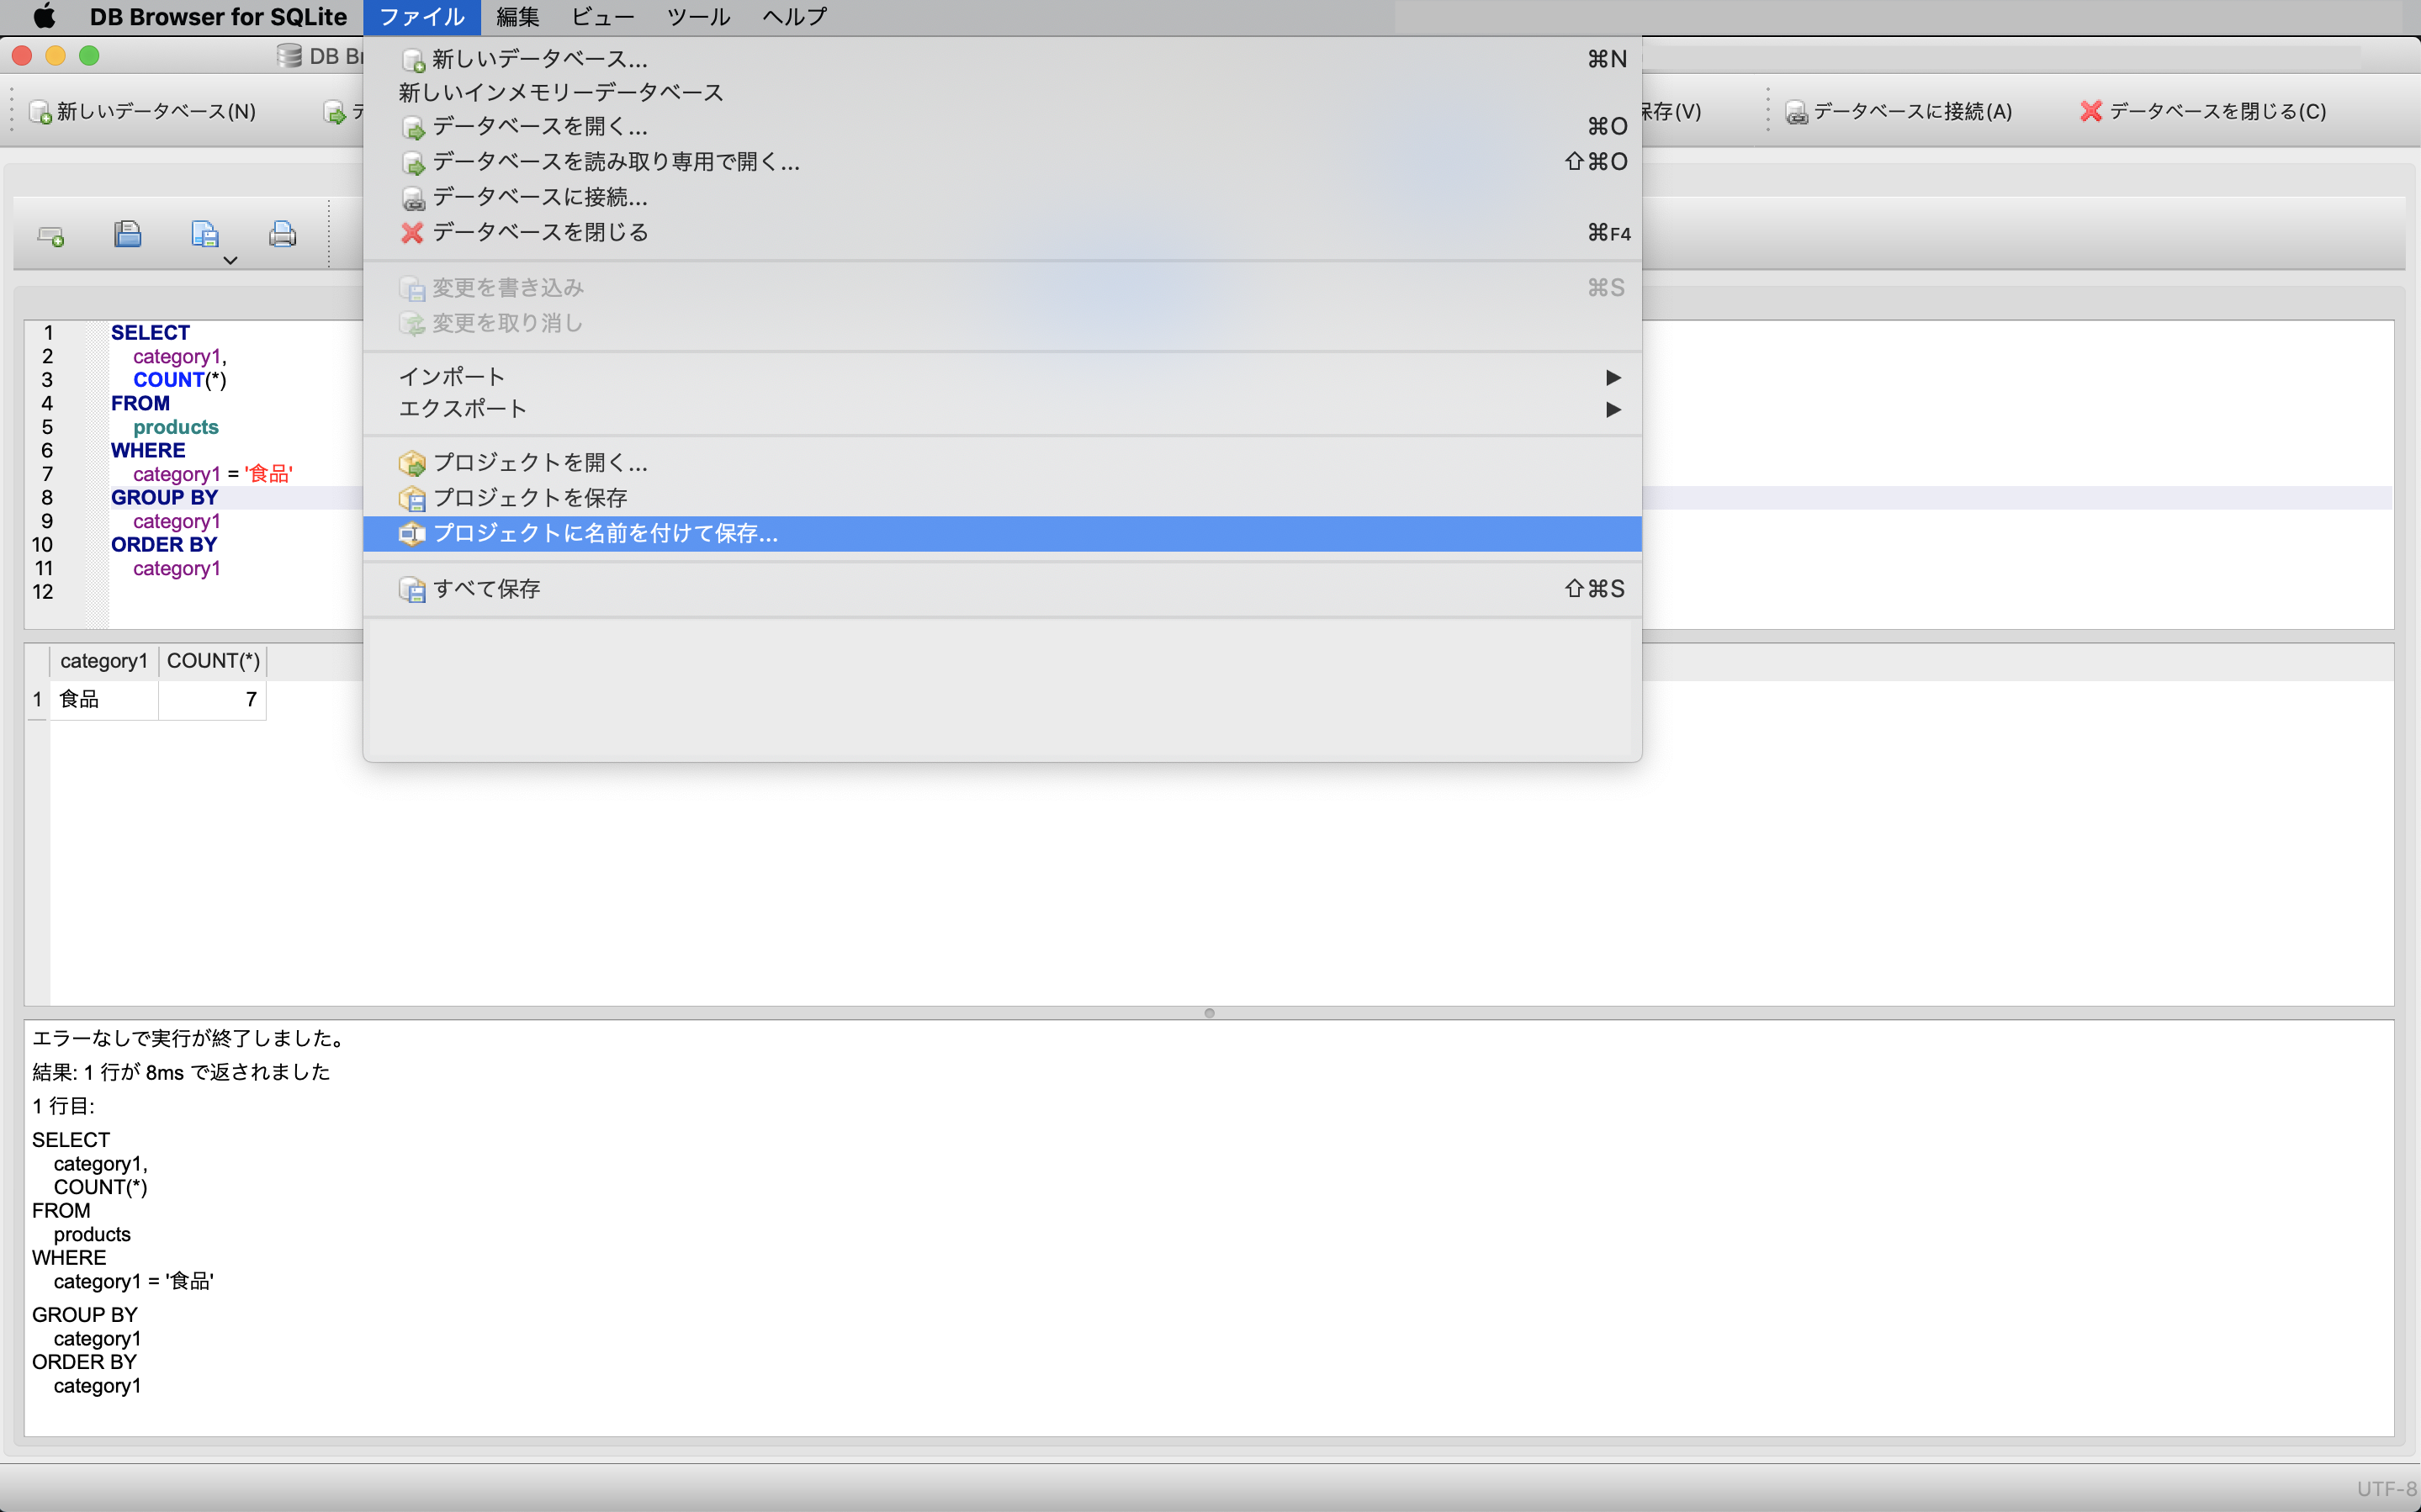Expand the エクスポート submenu

[x=1002, y=409]
